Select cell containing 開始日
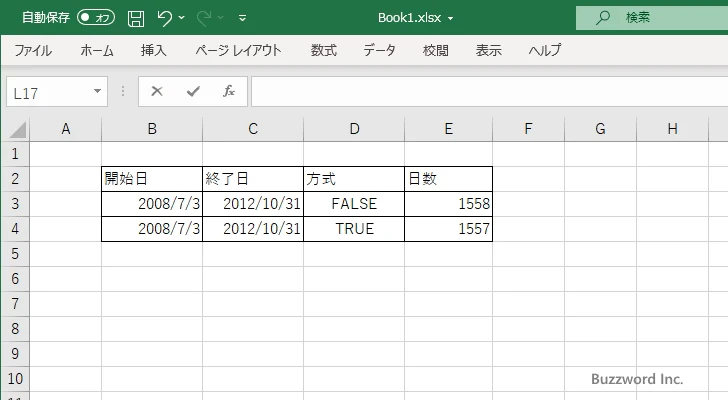The width and height of the screenshot is (728, 400). tap(152, 179)
